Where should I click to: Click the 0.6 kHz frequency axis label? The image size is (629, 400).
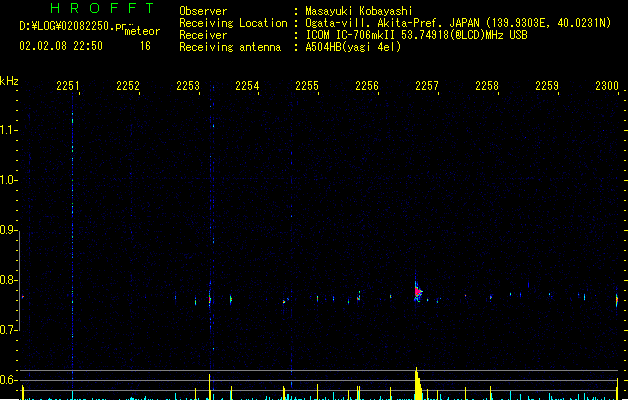(8, 380)
